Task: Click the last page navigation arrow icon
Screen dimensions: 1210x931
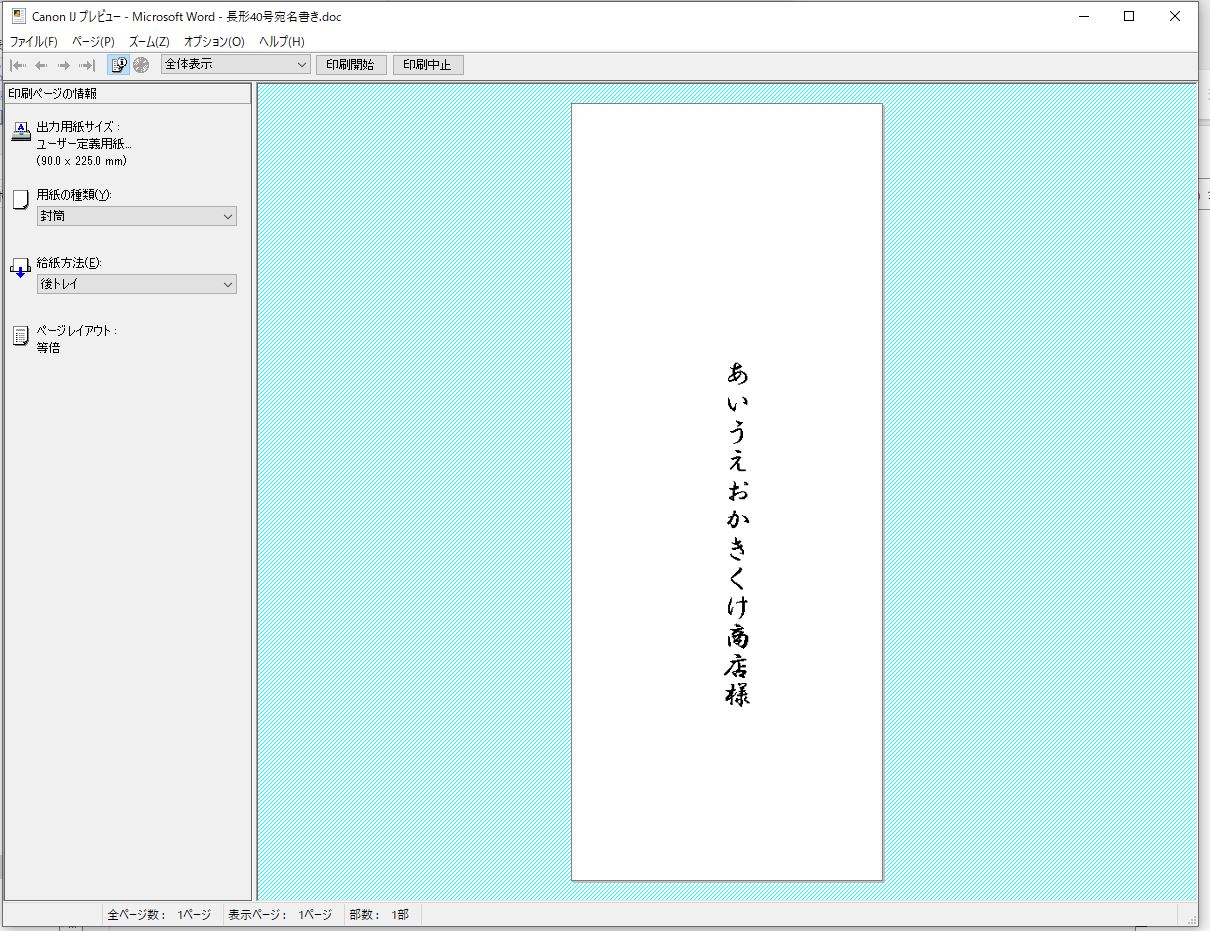Action: (x=87, y=65)
